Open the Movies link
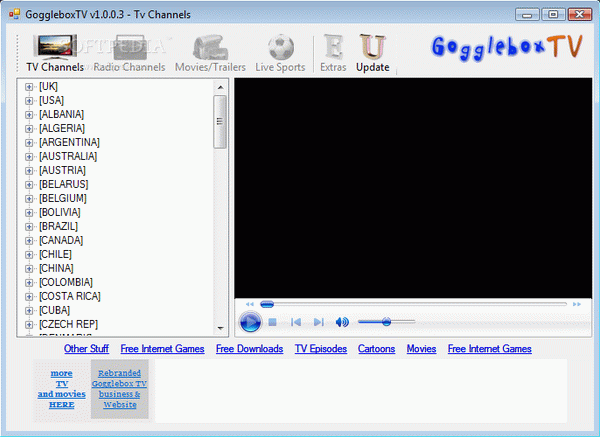The height and width of the screenshot is (437, 600). pyautogui.click(x=421, y=349)
